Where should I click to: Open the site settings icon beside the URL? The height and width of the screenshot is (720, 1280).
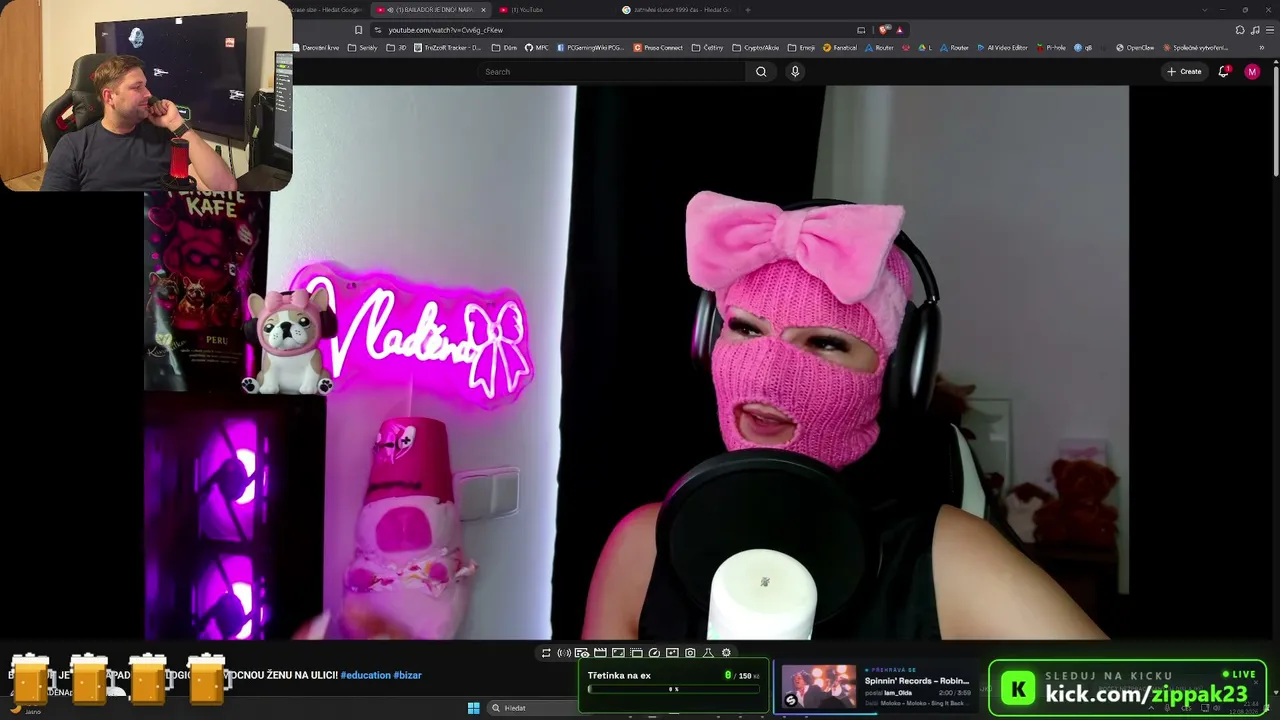[x=378, y=30]
